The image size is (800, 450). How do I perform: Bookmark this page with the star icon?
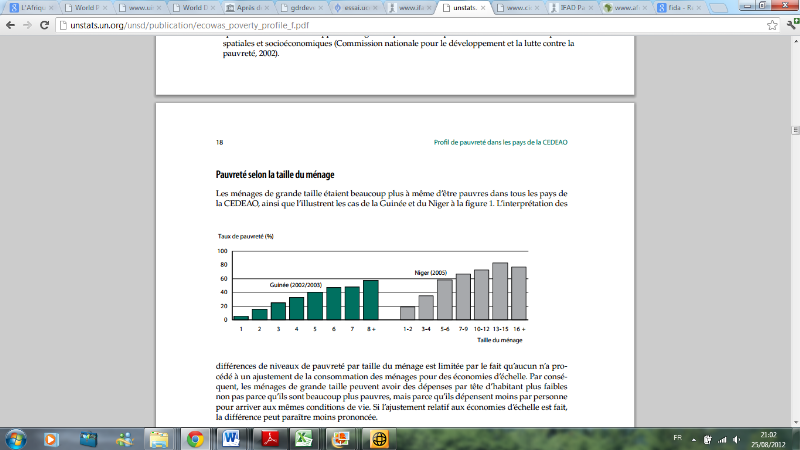pyautogui.click(x=772, y=25)
